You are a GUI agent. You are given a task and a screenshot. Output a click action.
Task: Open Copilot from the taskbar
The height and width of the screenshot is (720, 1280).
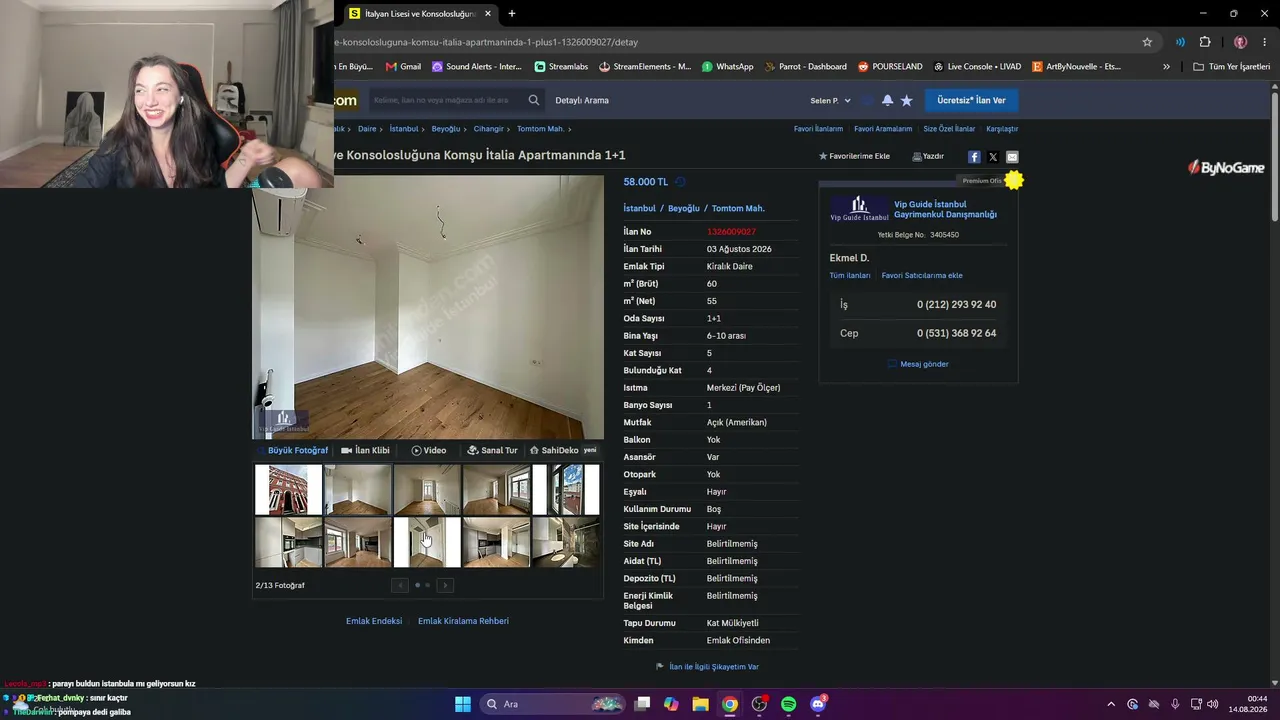coord(671,704)
